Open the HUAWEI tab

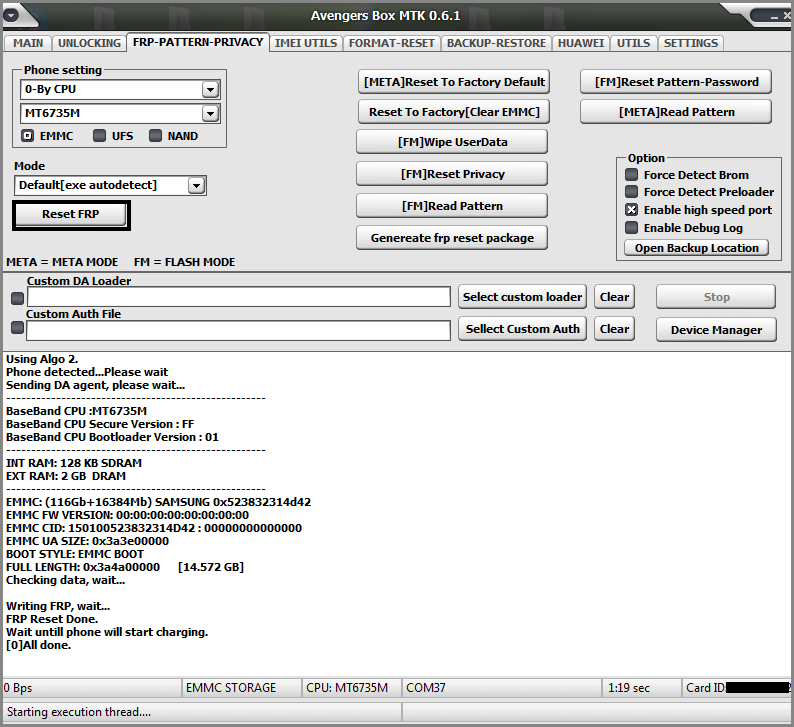[x=581, y=43]
